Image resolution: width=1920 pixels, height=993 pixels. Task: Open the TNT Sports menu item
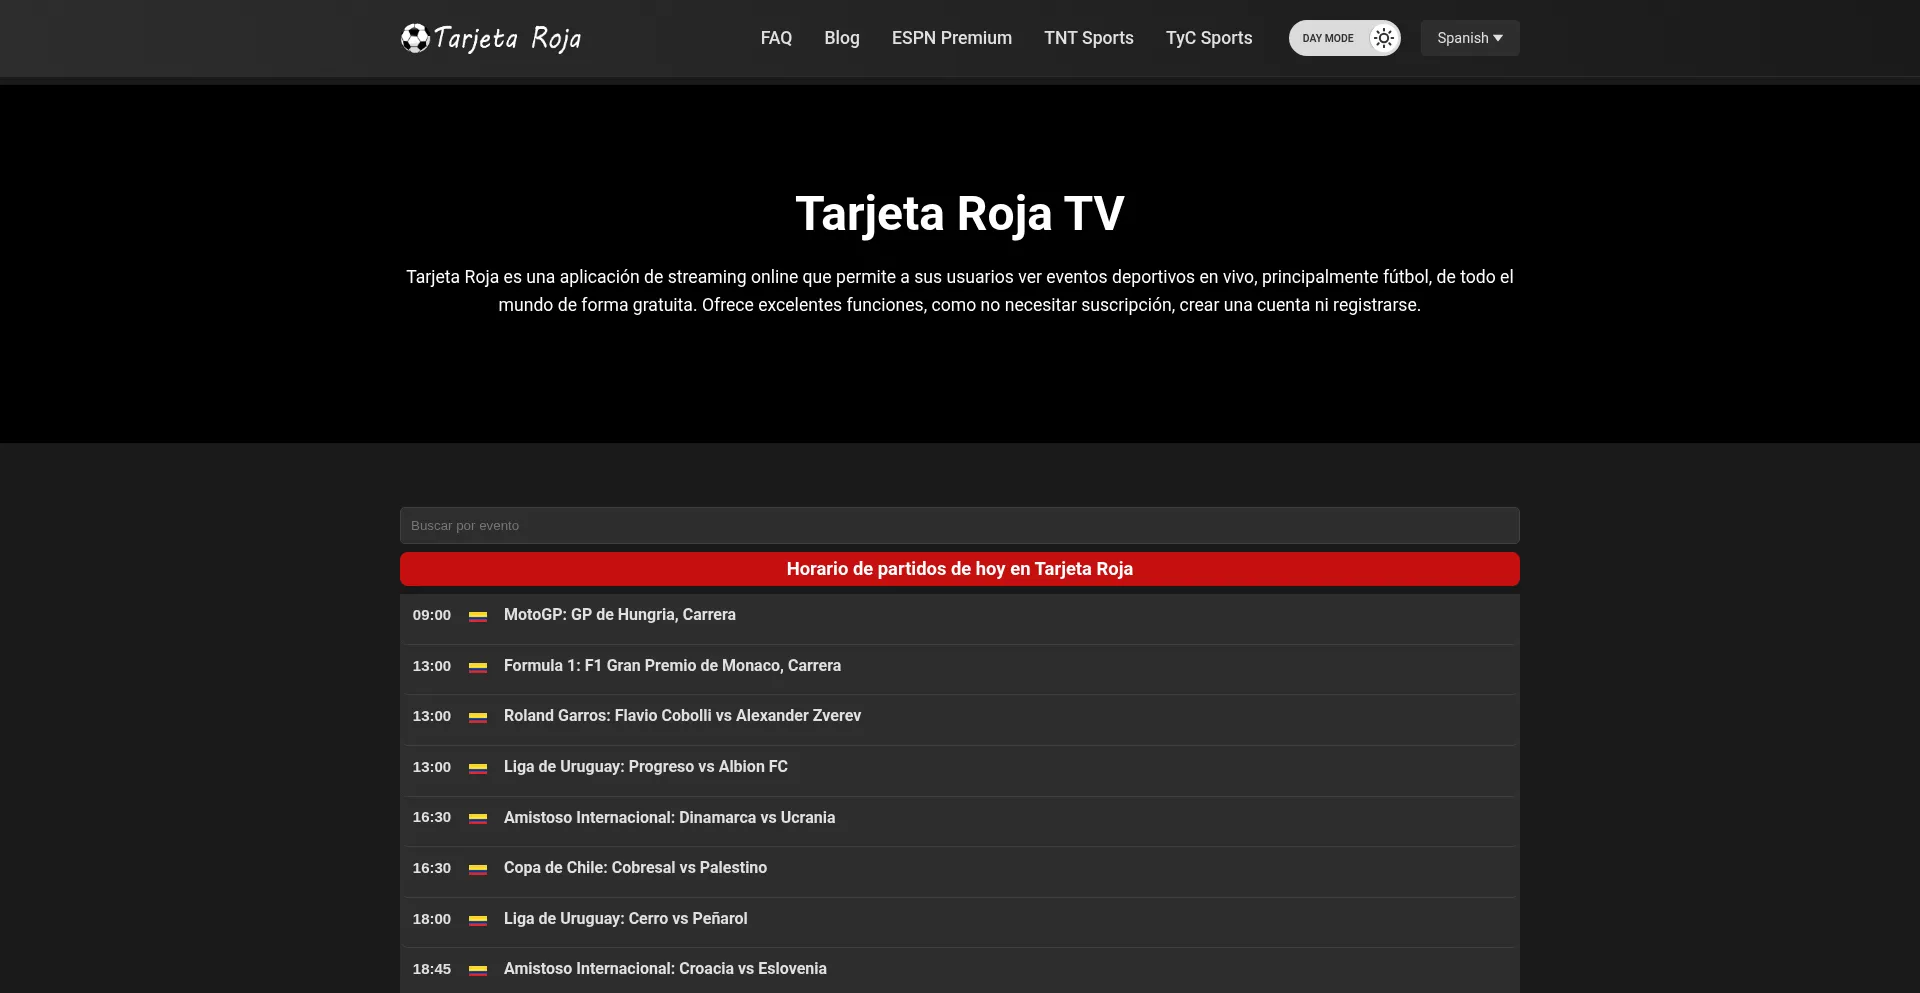[1089, 38]
